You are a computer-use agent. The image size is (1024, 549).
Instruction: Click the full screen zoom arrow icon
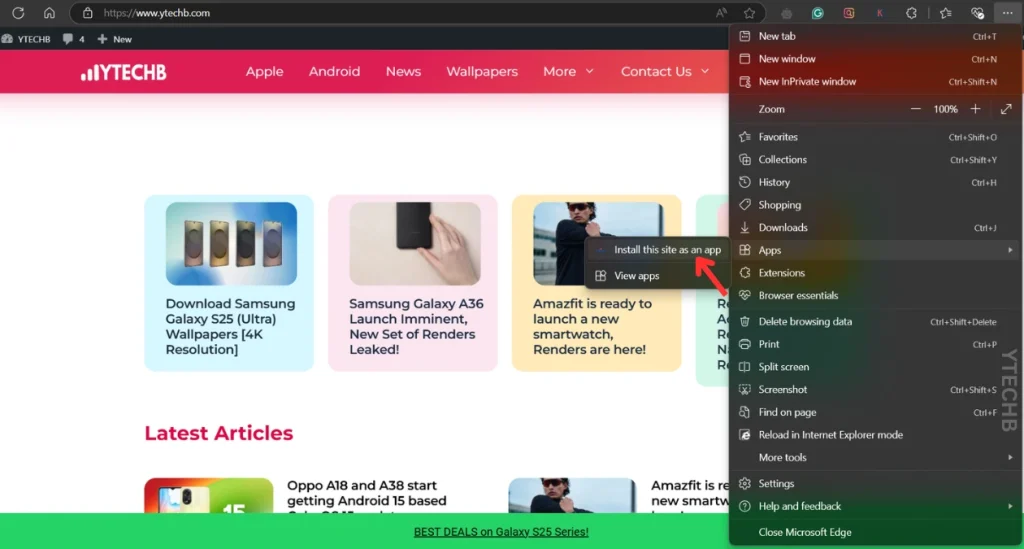tap(1006, 109)
